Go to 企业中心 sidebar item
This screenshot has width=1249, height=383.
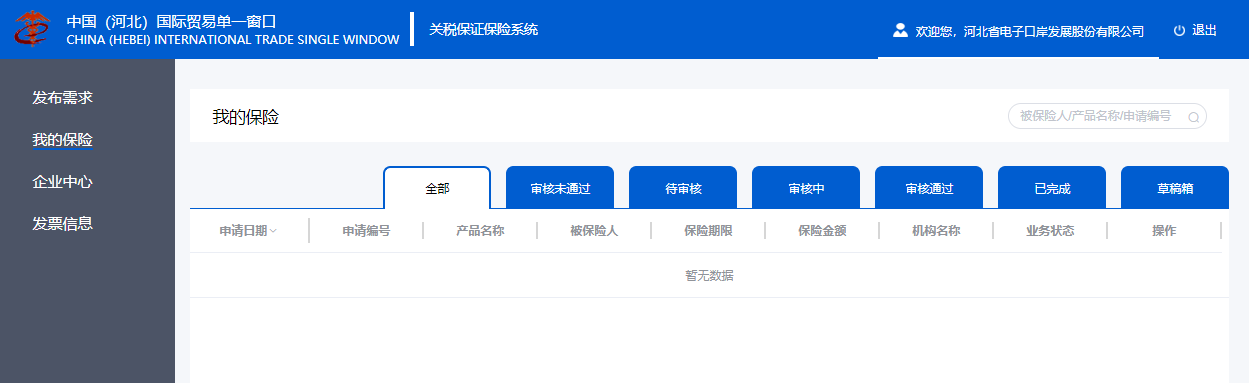coord(62,182)
